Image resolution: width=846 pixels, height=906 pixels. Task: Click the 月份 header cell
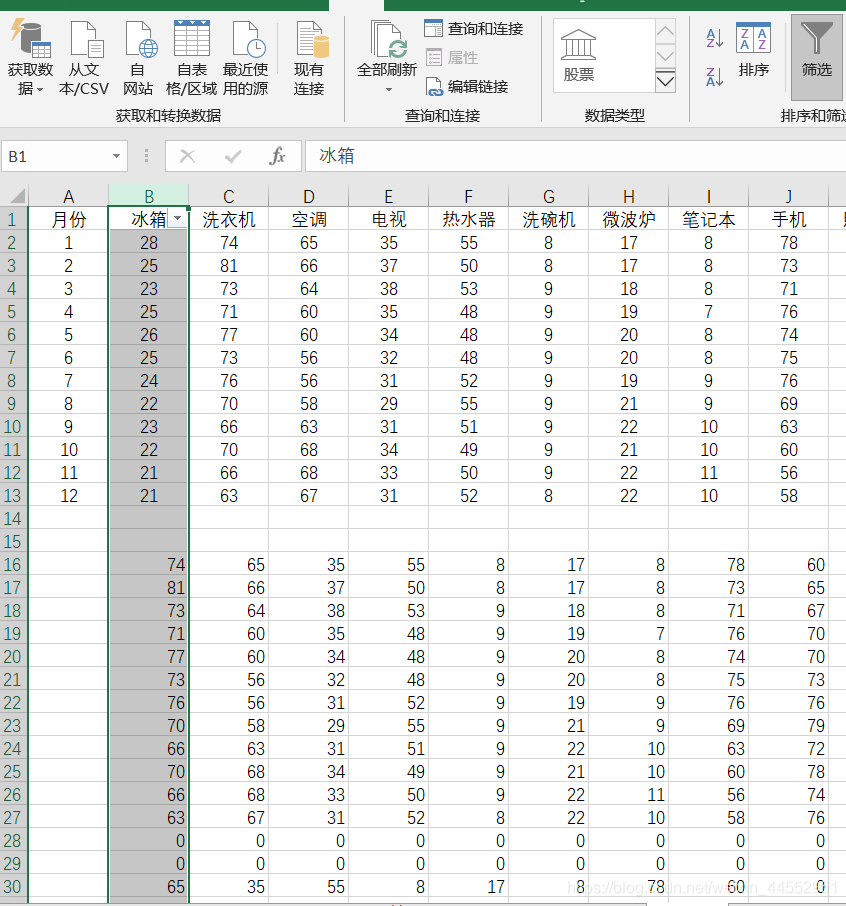[68, 220]
